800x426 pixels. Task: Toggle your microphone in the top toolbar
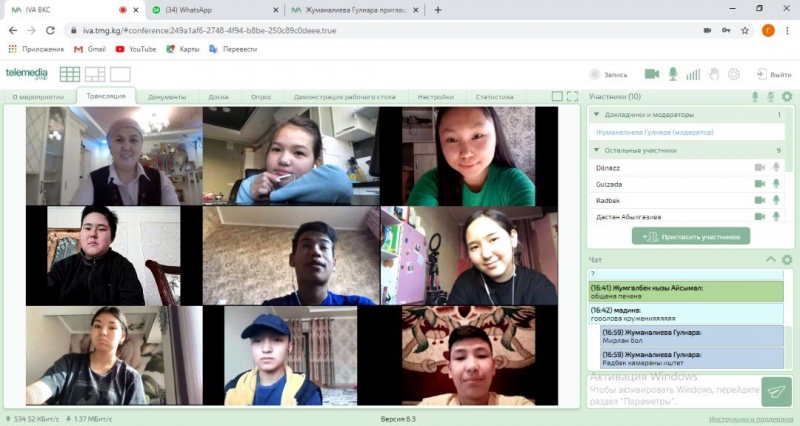tap(673, 74)
